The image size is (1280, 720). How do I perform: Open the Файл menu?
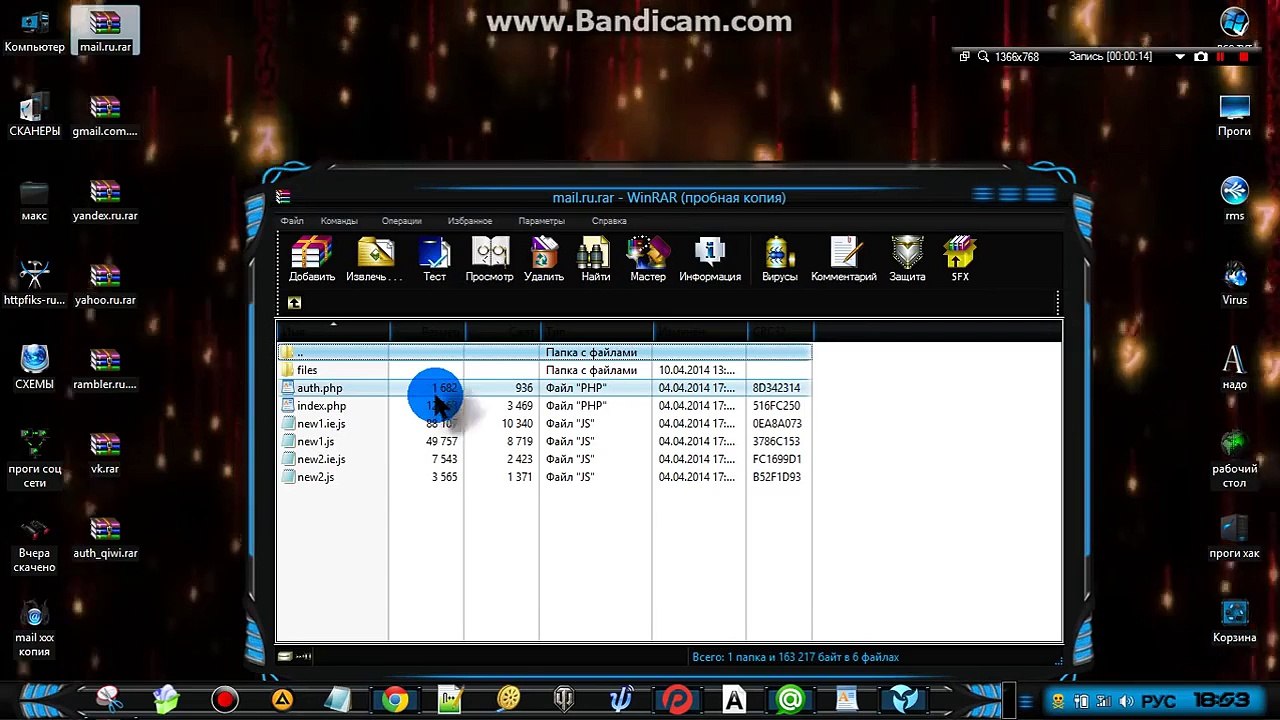[x=292, y=221]
